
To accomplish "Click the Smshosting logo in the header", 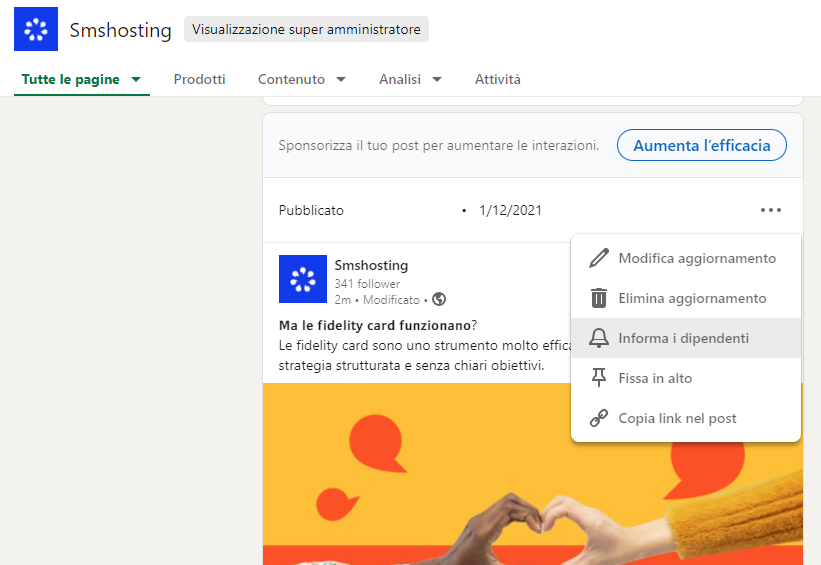I will coord(36,30).
